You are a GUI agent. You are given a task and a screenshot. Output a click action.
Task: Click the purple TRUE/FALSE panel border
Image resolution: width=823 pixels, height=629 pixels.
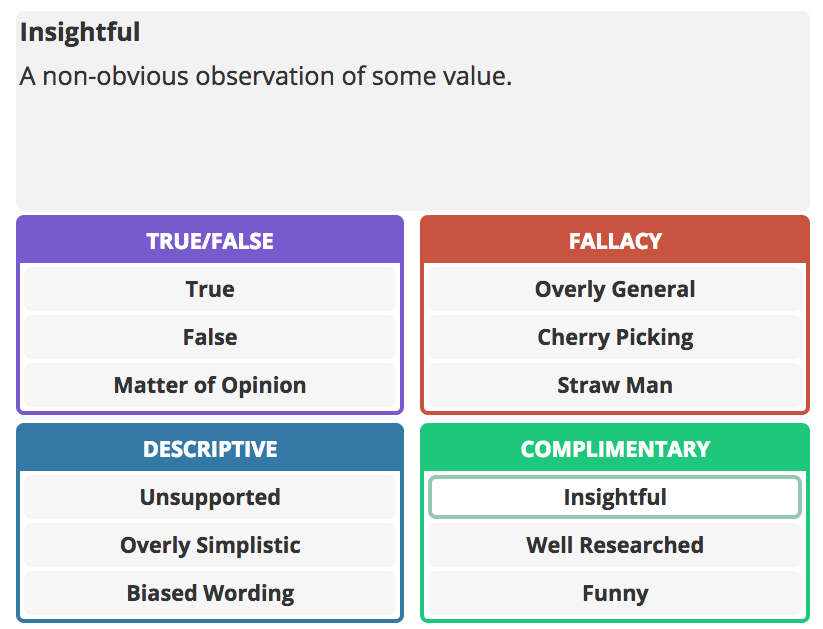click(19, 336)
